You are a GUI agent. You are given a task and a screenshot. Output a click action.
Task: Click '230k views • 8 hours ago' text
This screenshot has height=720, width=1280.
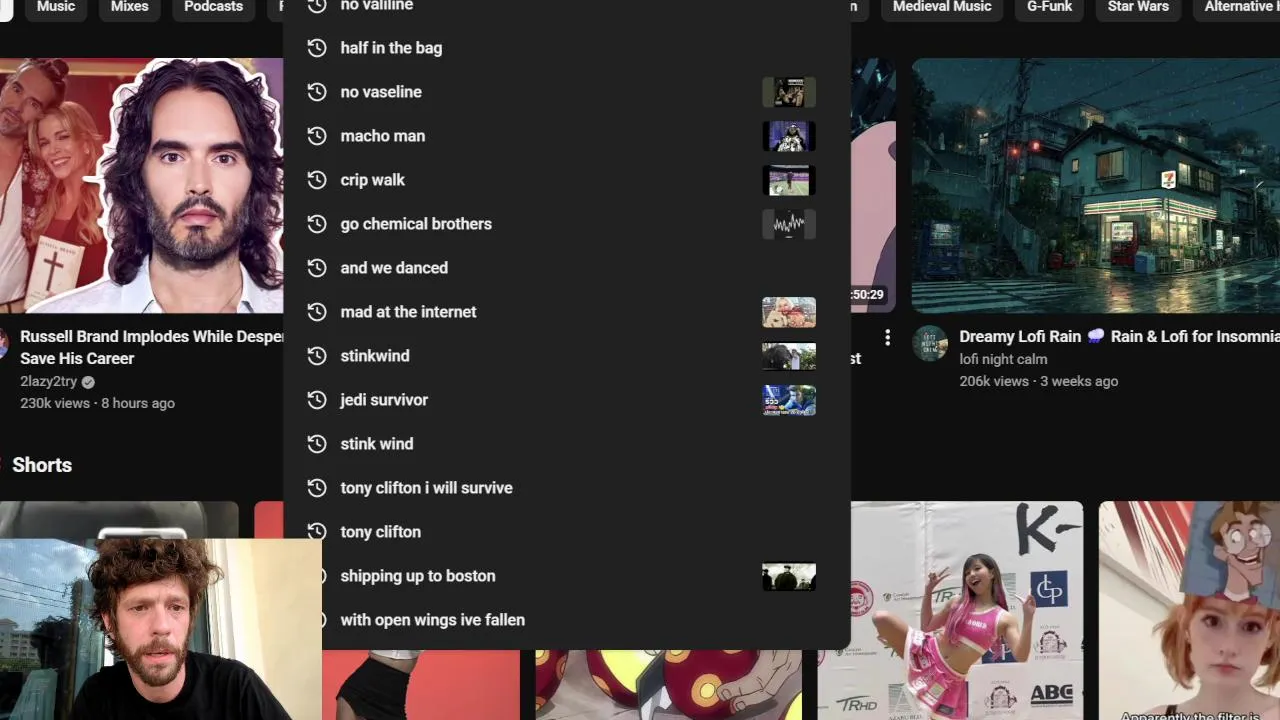(x=97, y=403)
